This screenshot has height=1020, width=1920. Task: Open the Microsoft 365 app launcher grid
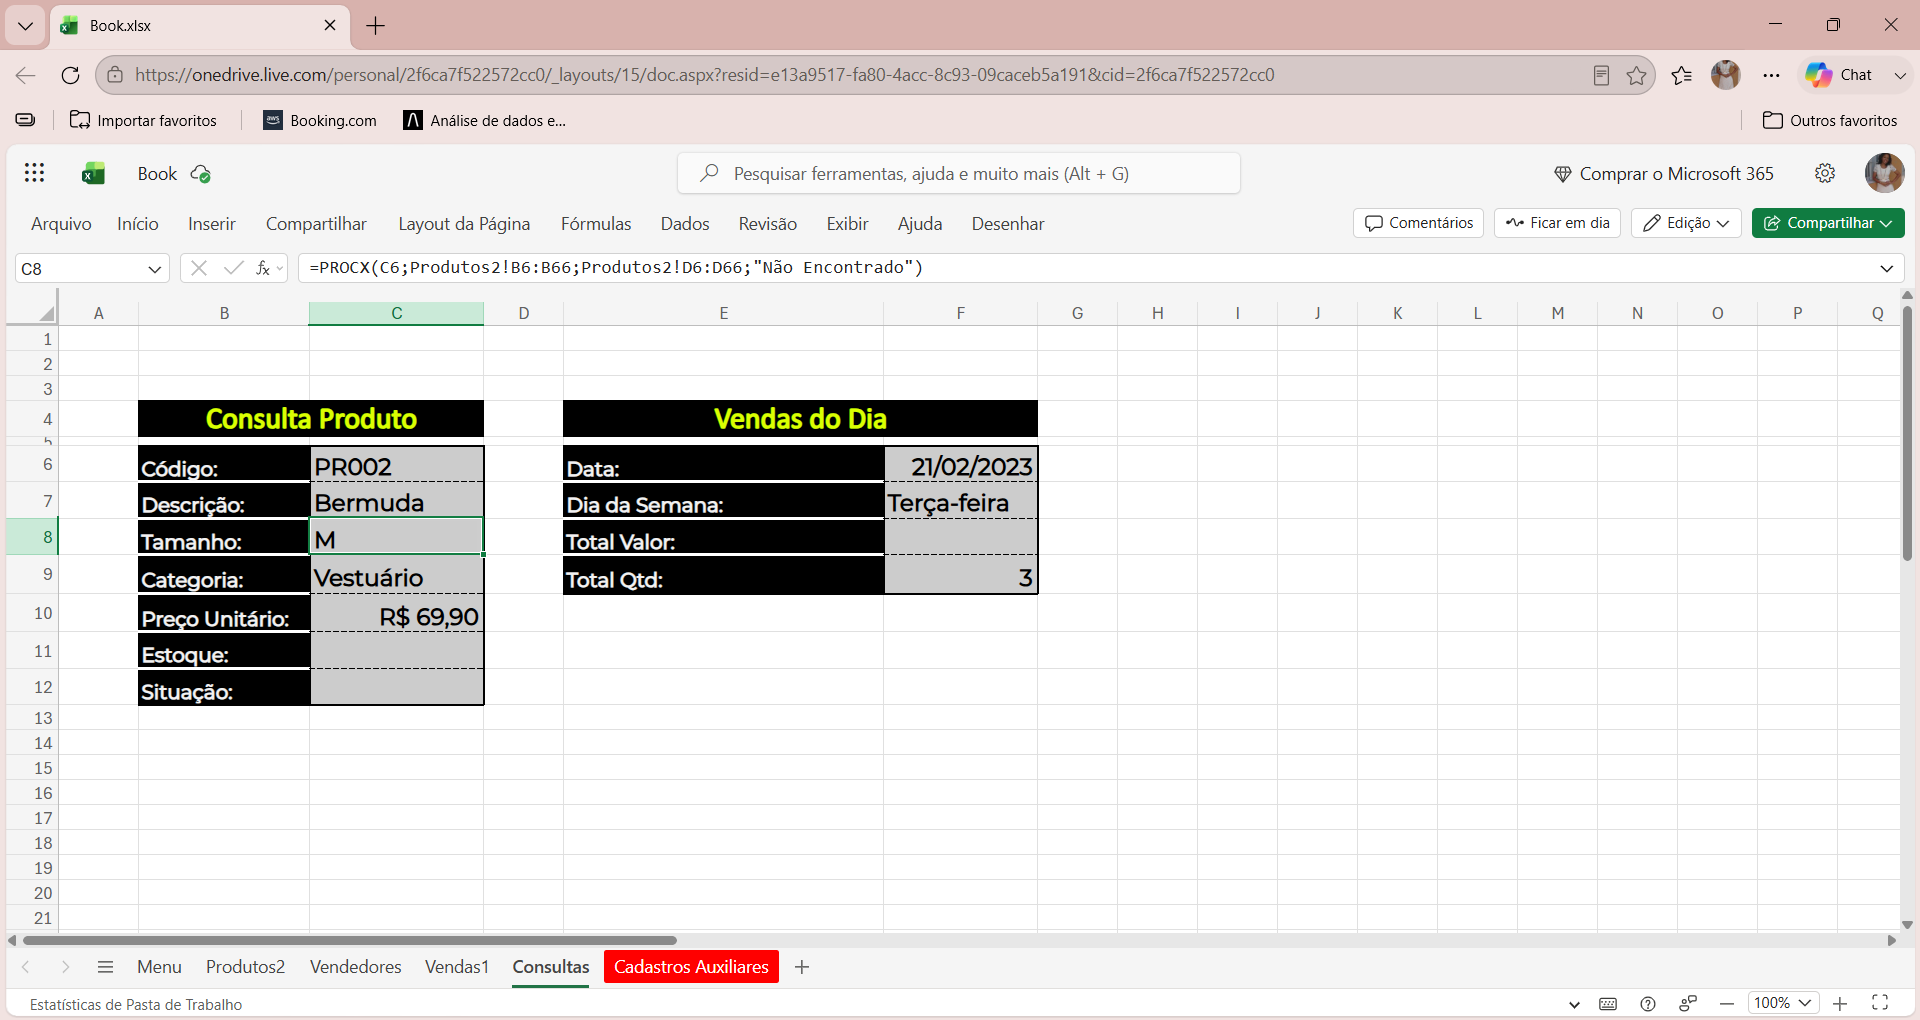34,173
